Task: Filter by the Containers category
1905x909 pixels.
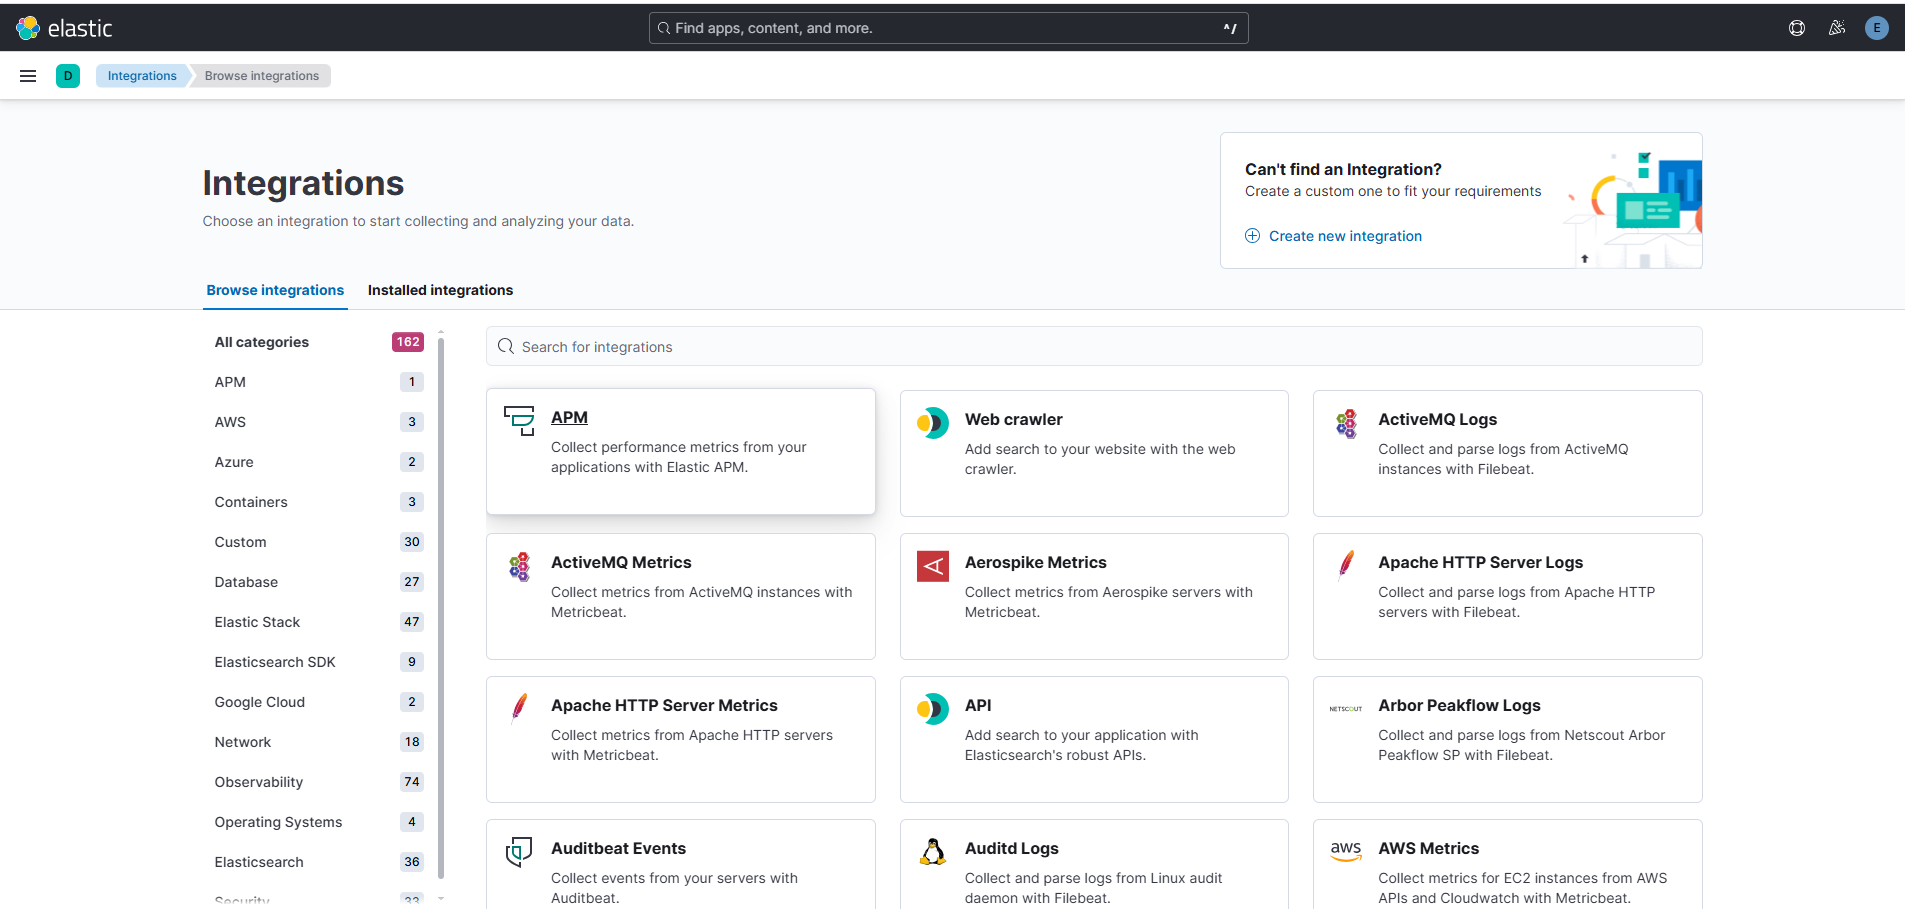Action: click(x=319, y=502)
